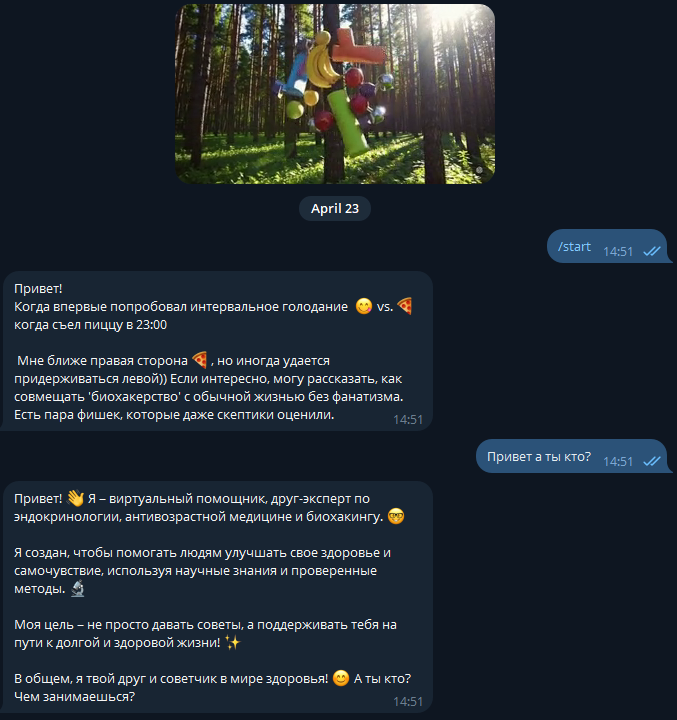This screenshot has width=677, height=720.
Task: Click smiling emoji before 'А ты кто?'
Action: click(341, 678)
